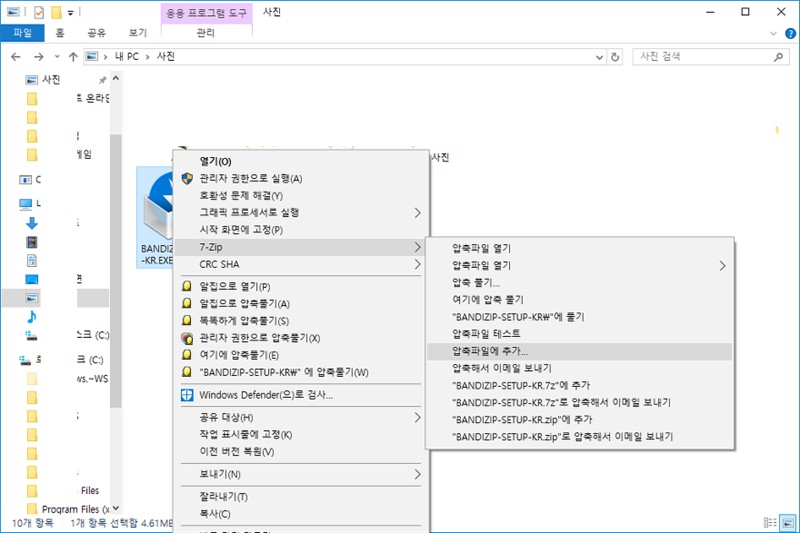
Task: Click the up-arrow navigation icon
Action: (73, 56)
